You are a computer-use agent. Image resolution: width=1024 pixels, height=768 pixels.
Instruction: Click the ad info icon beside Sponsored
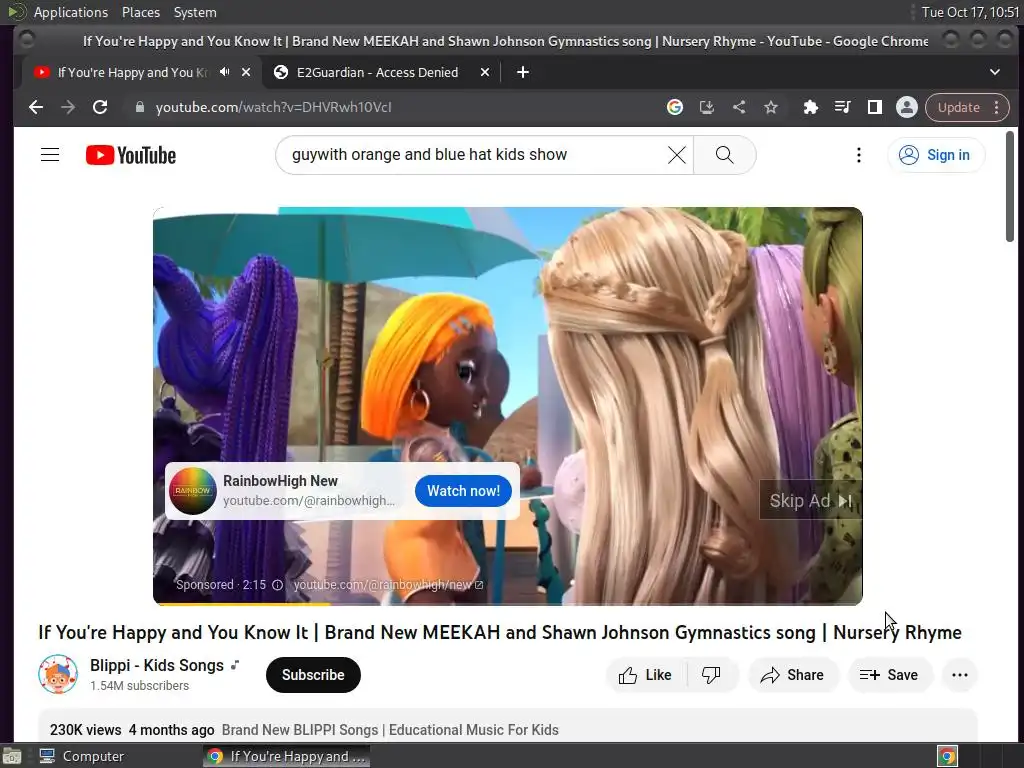278,584
